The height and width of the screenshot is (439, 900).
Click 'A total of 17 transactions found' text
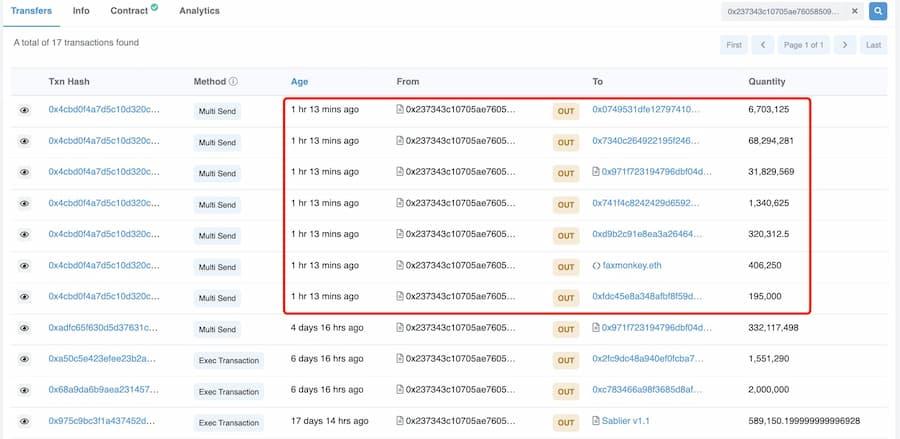tap(76, 42)
